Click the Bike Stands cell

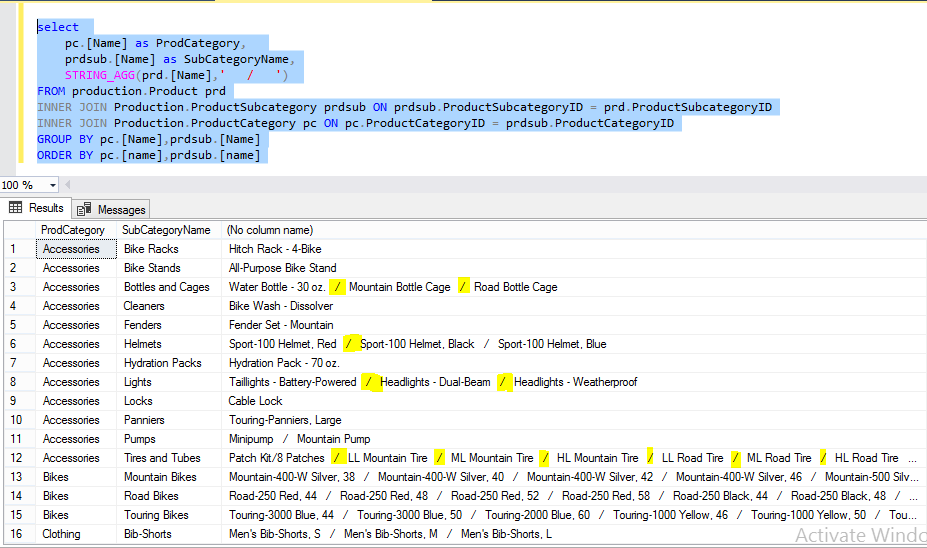click(168, 268)
